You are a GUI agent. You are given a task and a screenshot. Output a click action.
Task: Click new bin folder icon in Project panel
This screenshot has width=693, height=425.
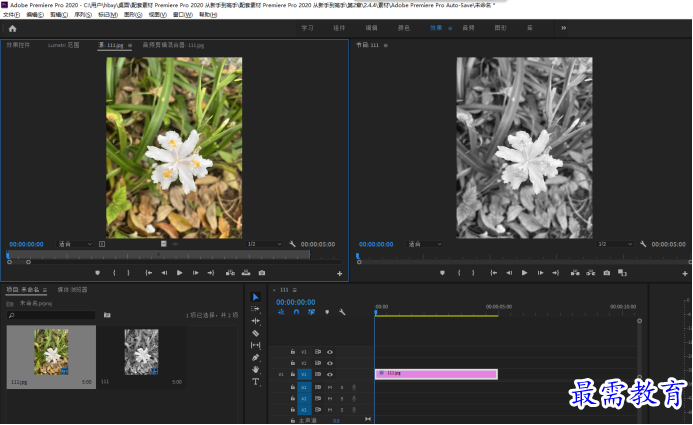pyautogui.click(x=107, y=315)
